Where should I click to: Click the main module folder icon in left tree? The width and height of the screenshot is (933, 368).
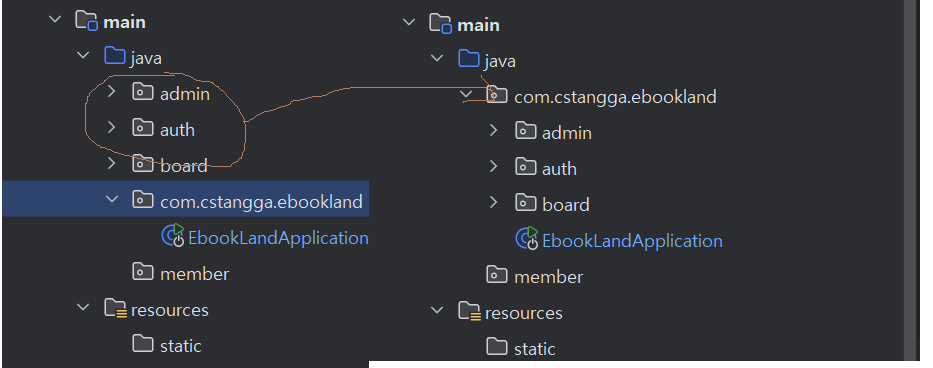tap(86, 21)
